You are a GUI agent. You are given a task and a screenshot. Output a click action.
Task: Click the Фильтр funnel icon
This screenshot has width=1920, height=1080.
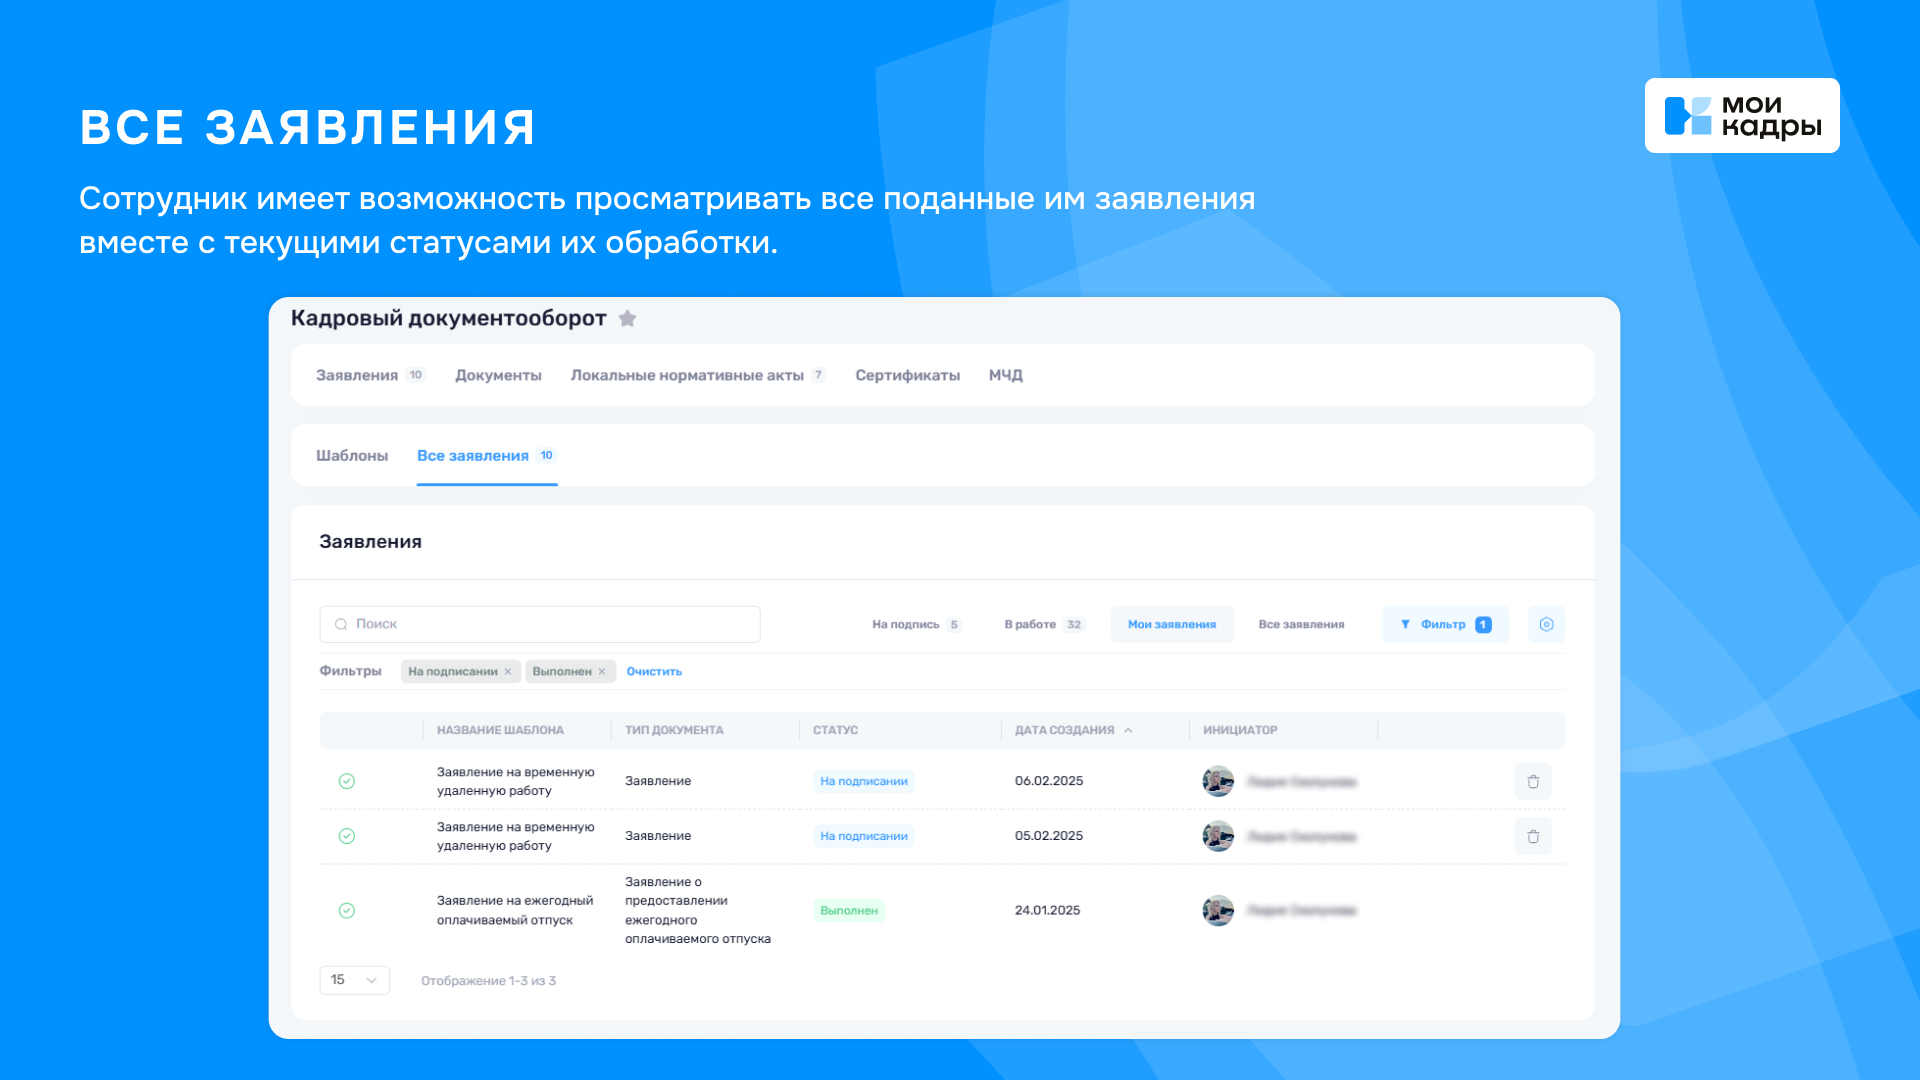tap(1407, 623)
